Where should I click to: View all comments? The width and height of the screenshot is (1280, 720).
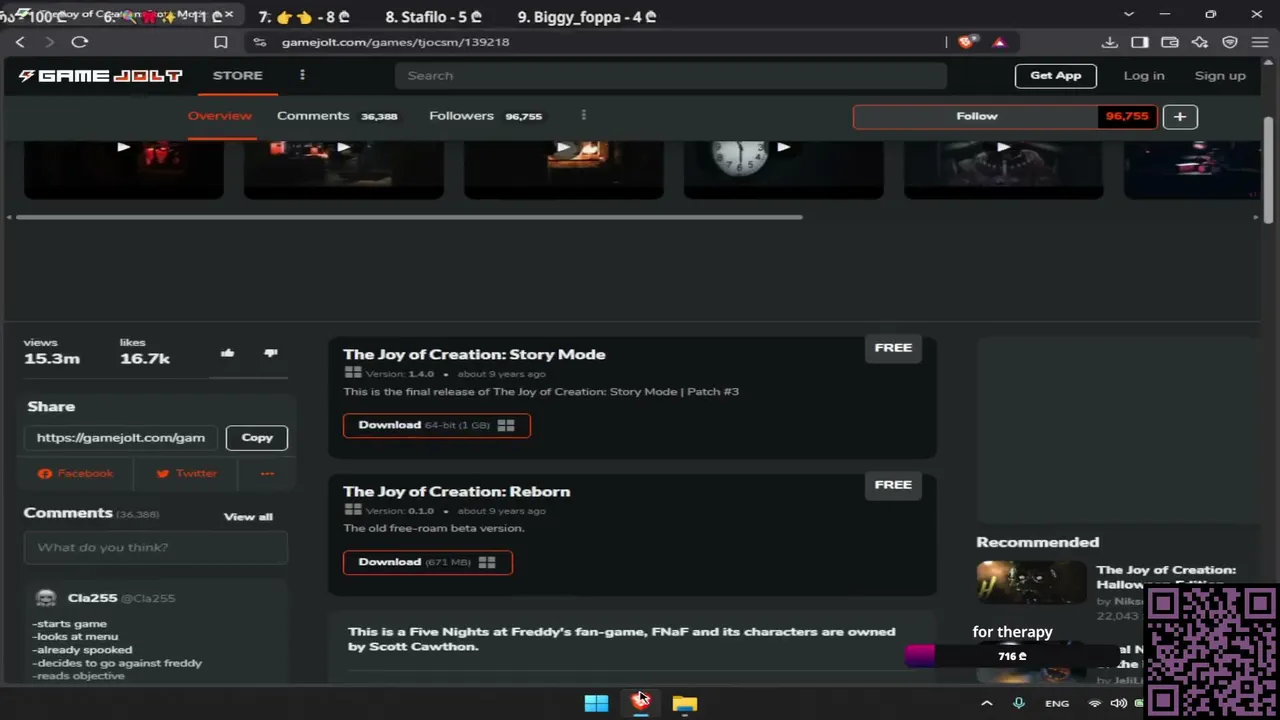[x=248, y=517]
